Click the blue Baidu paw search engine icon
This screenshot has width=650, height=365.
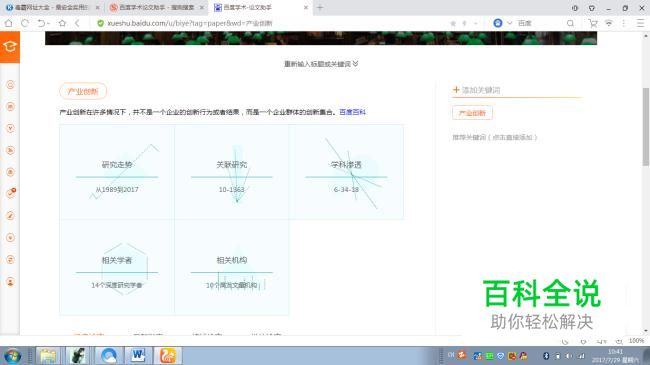498,23
